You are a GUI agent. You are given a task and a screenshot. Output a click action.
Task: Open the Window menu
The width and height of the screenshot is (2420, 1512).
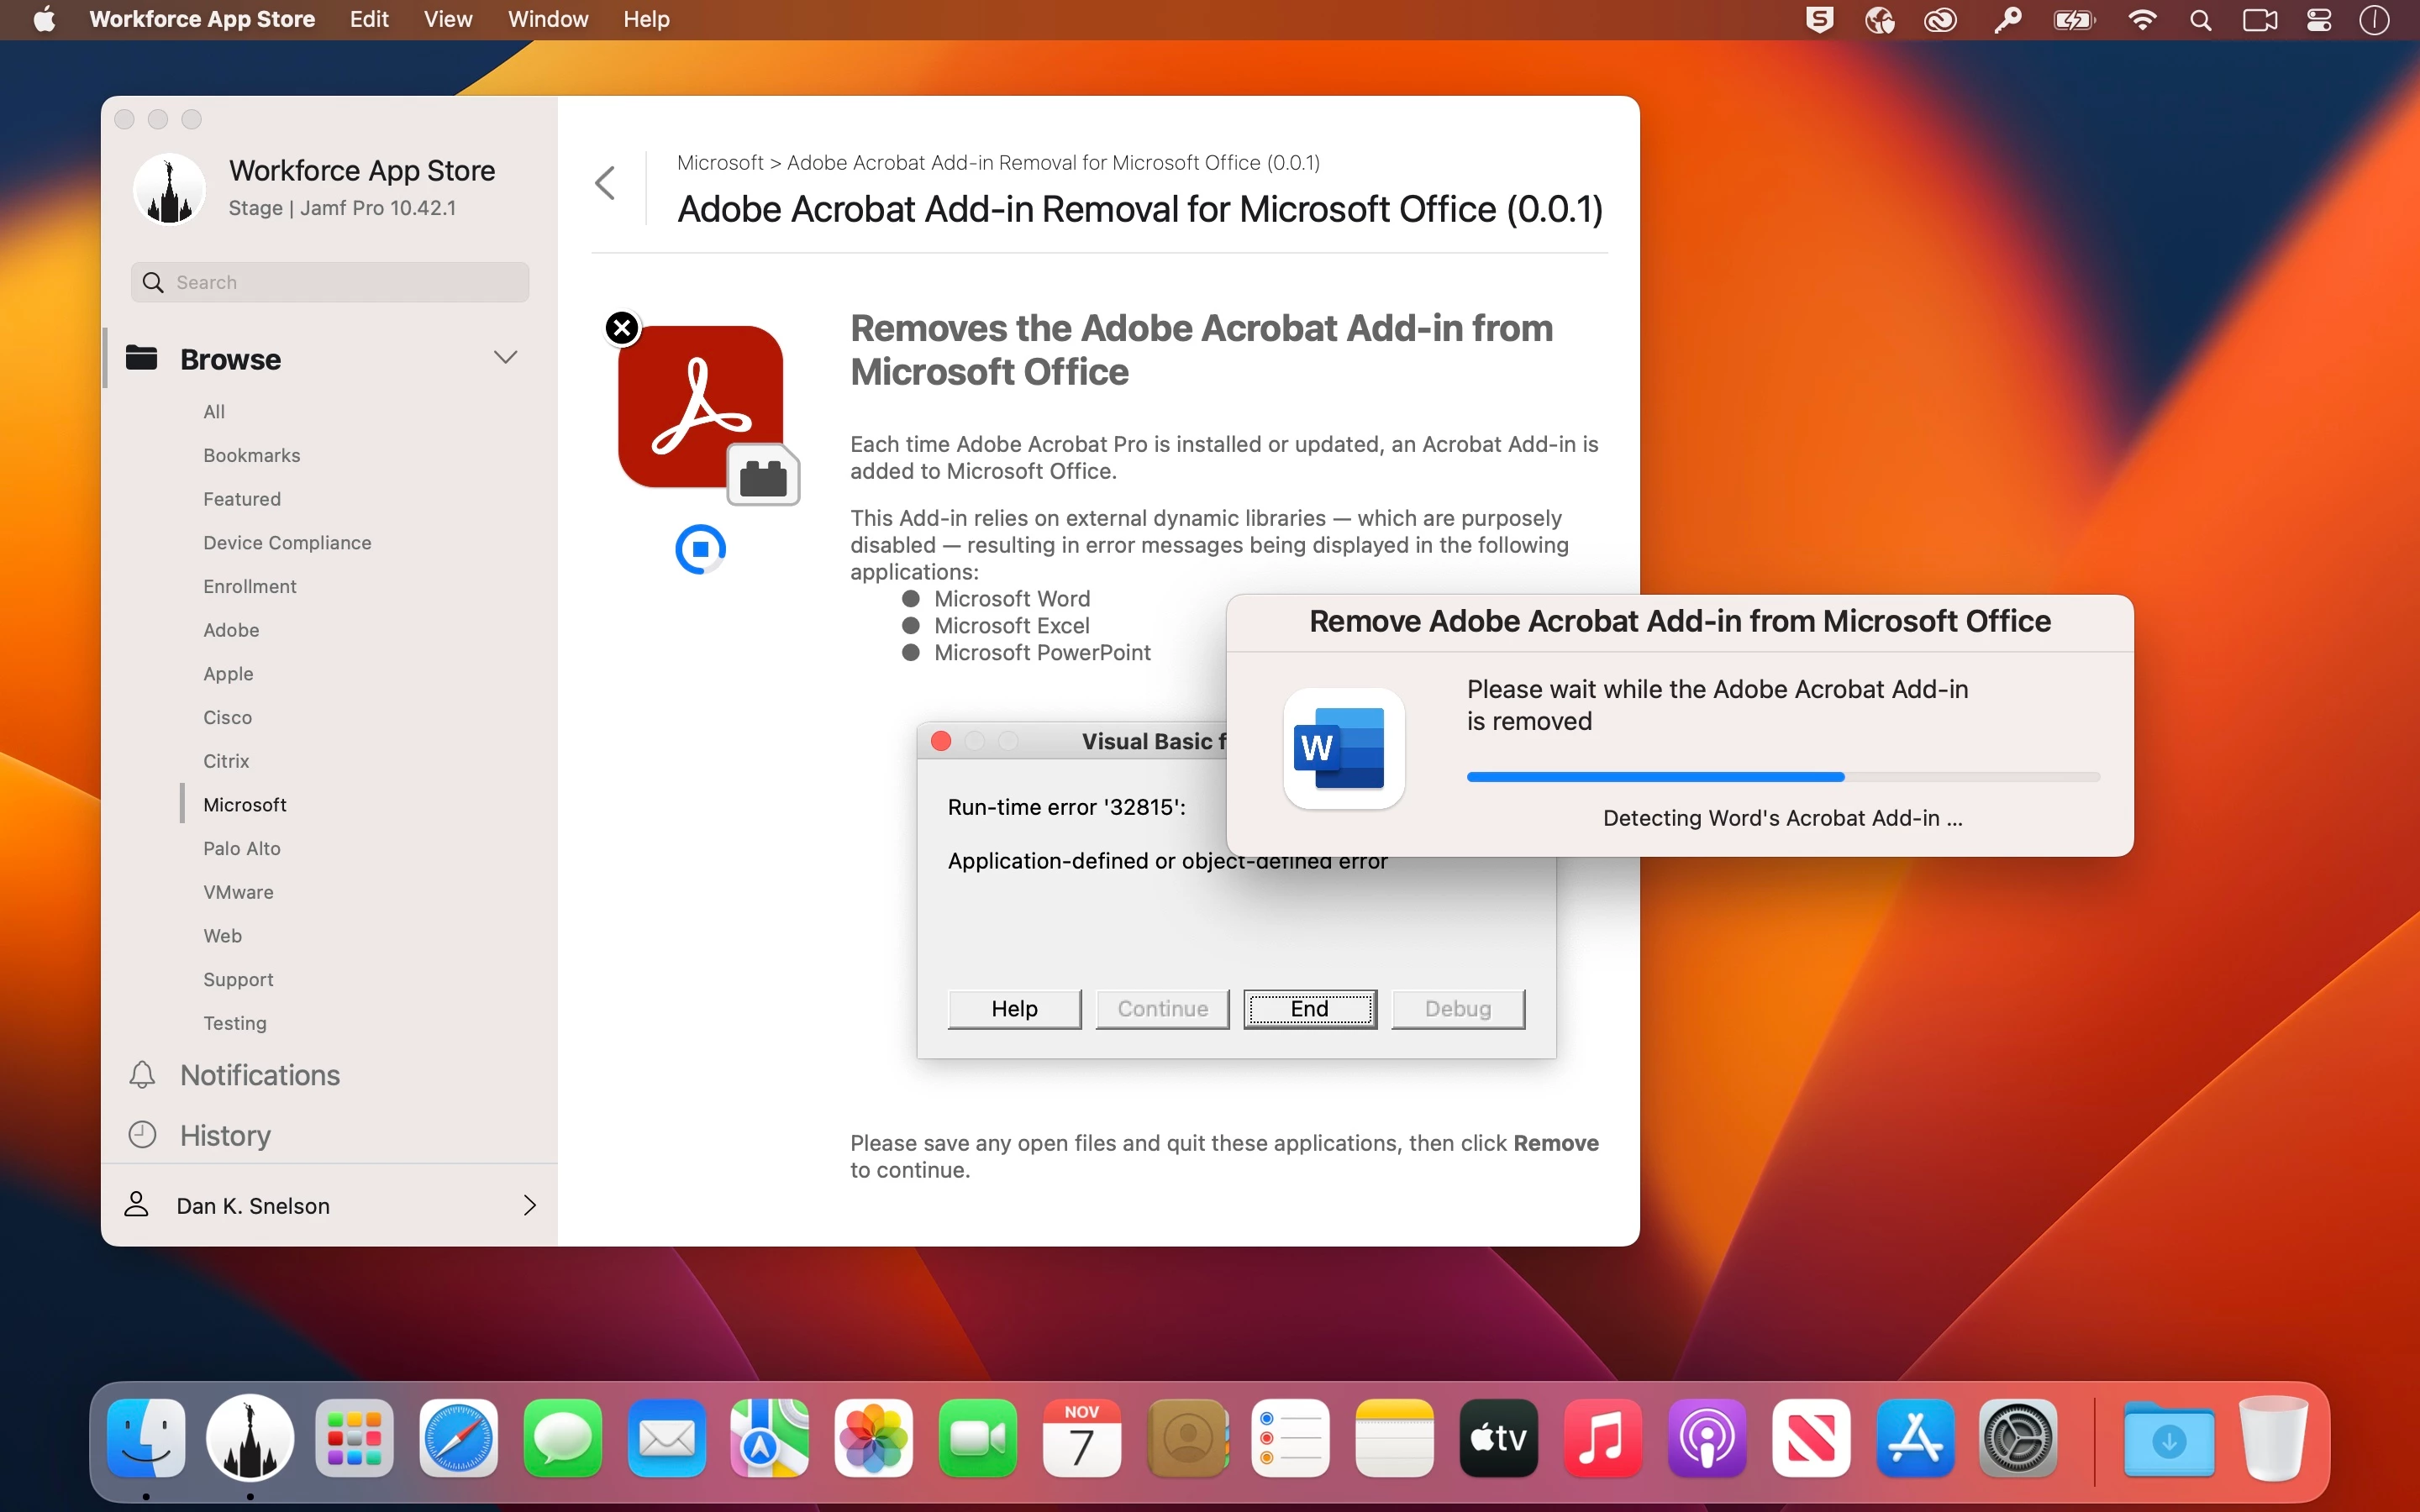pos(548,19)
